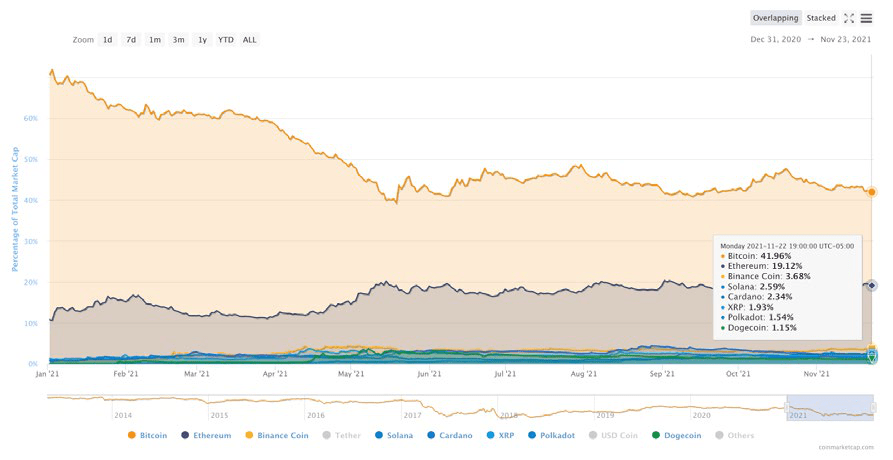Set zoom range to YTD

pyautogui.click(x=226, y=40)
